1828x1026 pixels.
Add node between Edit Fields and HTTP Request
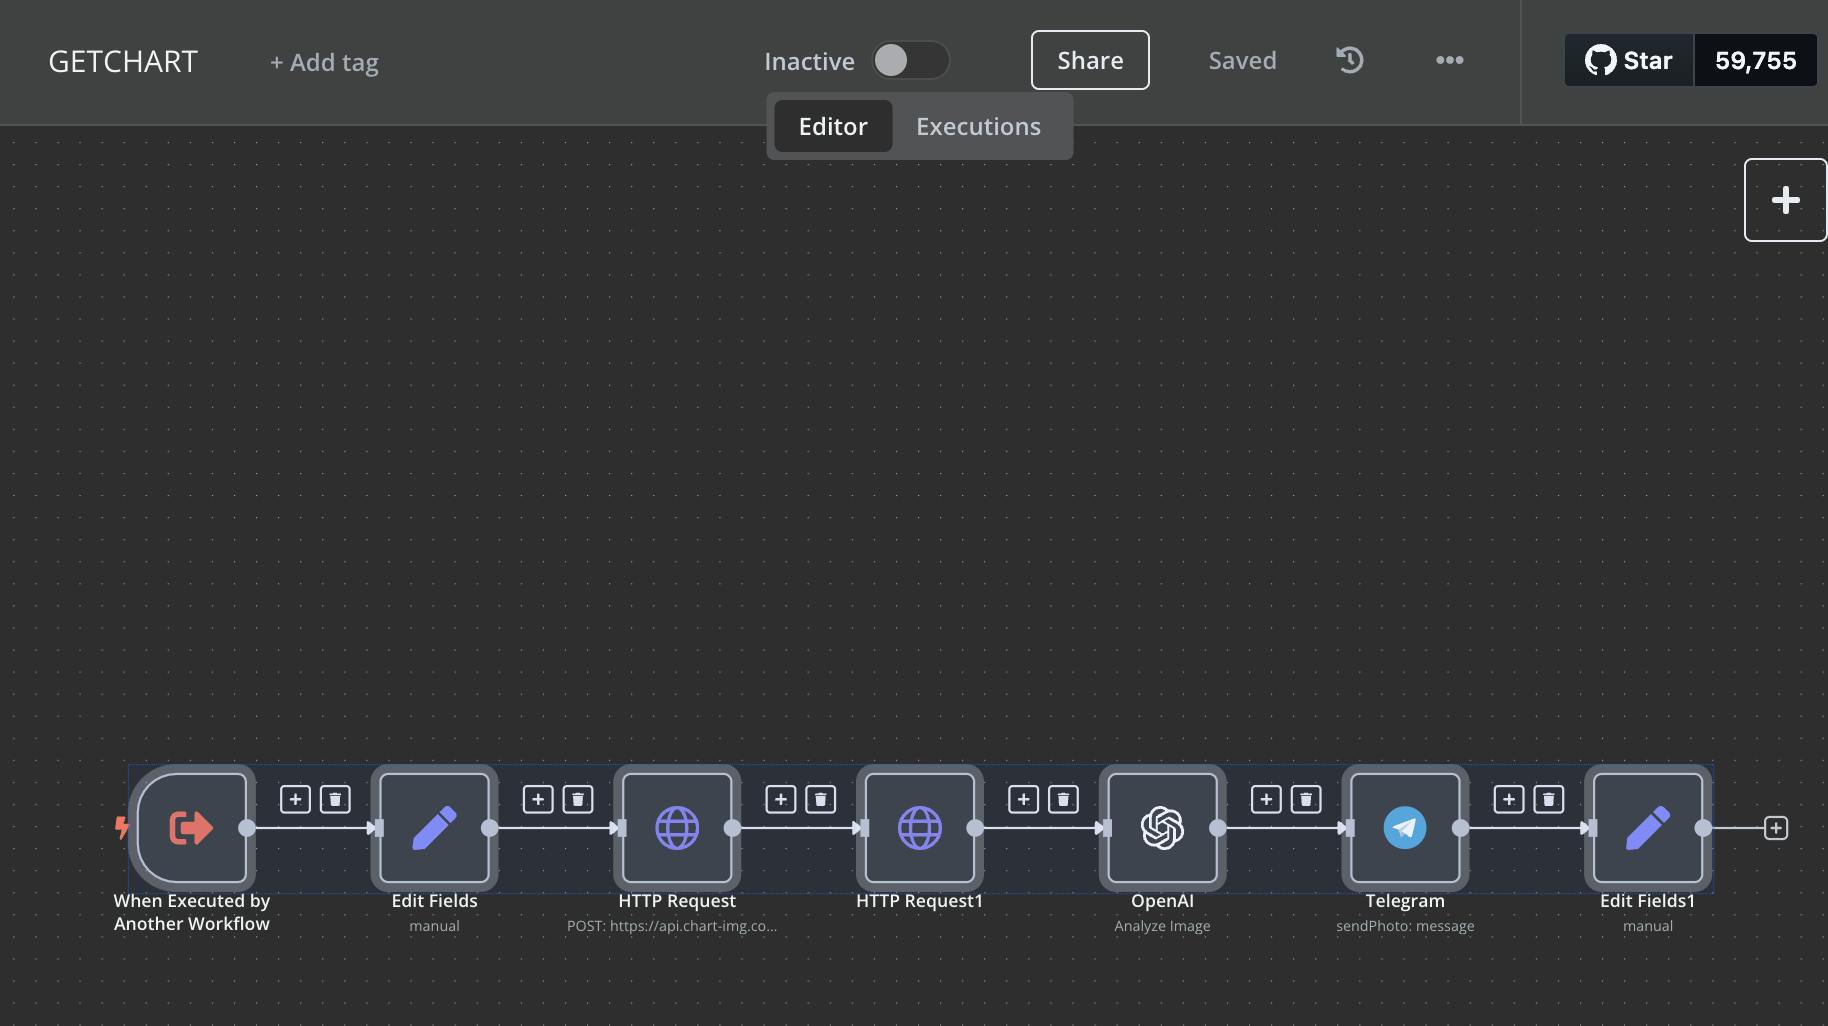pyautogui.click(x=538, y=799)
